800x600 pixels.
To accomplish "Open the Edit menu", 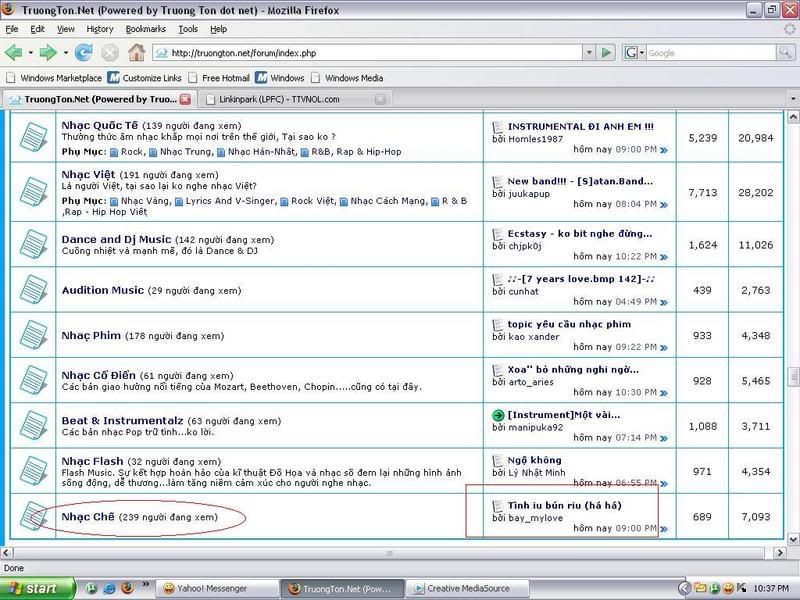I will 37,29.
